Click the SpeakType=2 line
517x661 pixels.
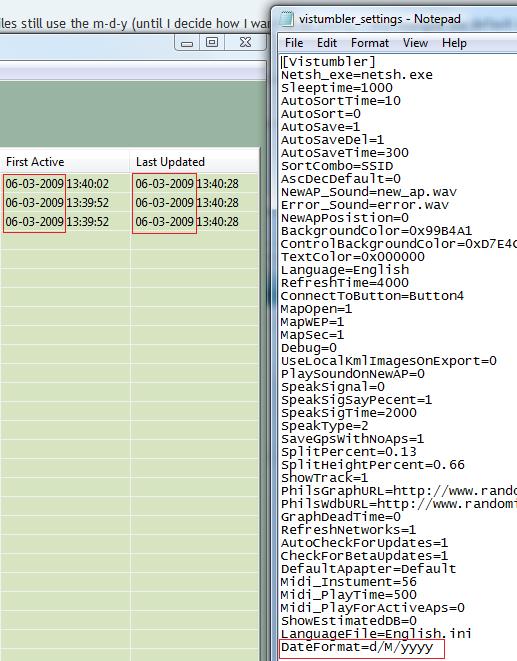tap(324, 426)
